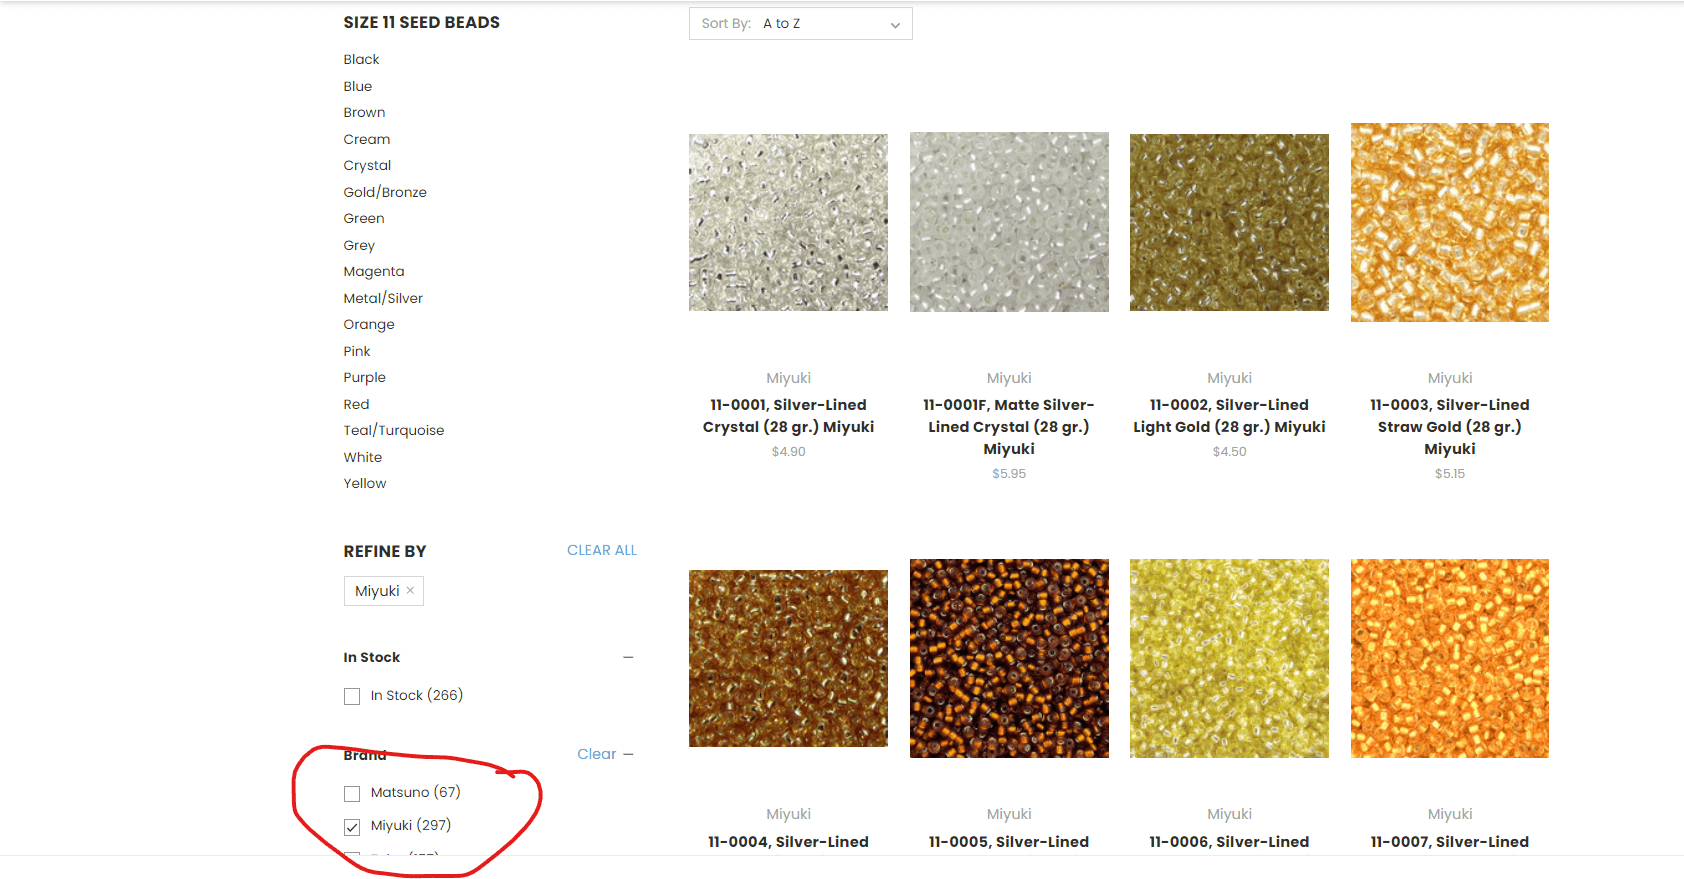Check the Matsuno (67) brand checkbox
The image size is (1684, 879).
(352, 793)
